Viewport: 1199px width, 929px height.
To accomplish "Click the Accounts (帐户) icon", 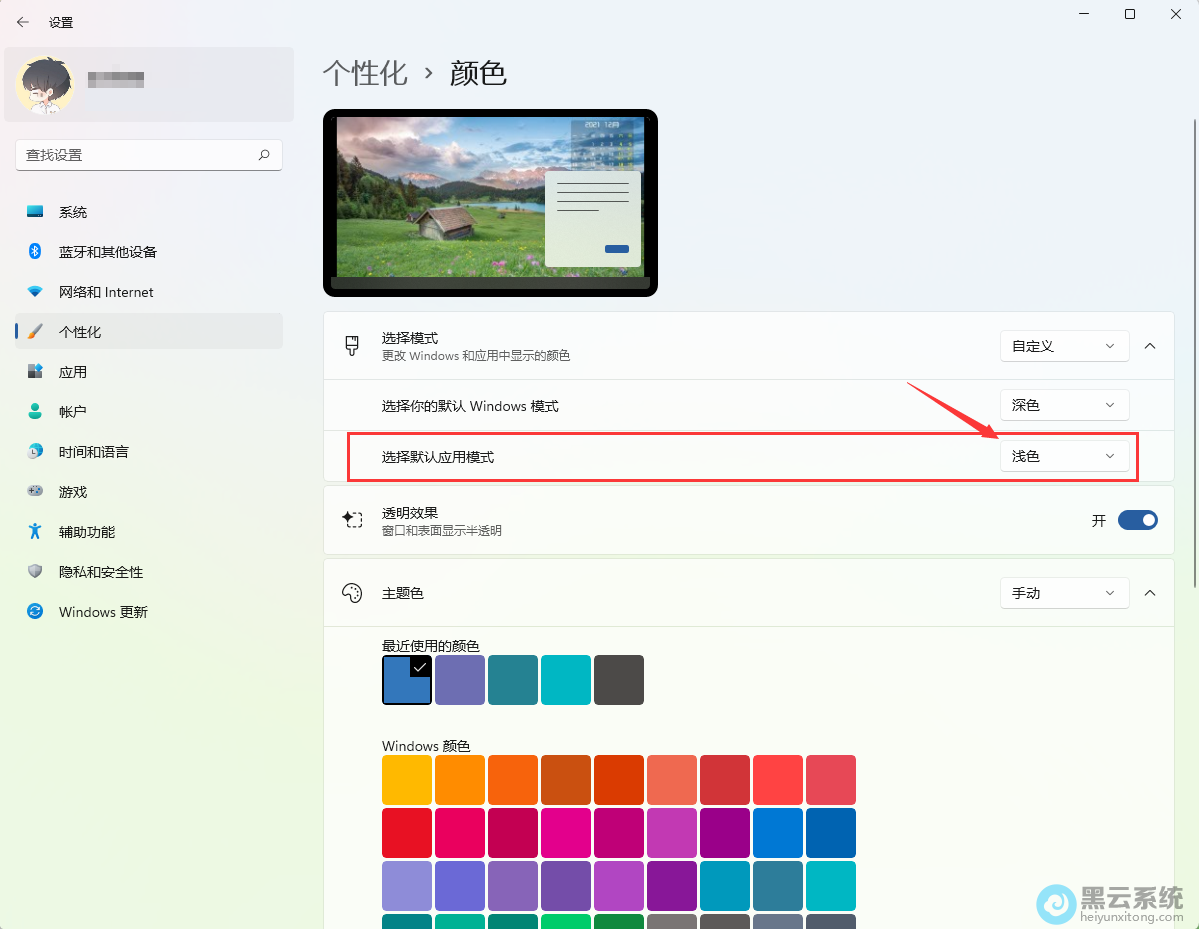I will (x=35, y=412).
